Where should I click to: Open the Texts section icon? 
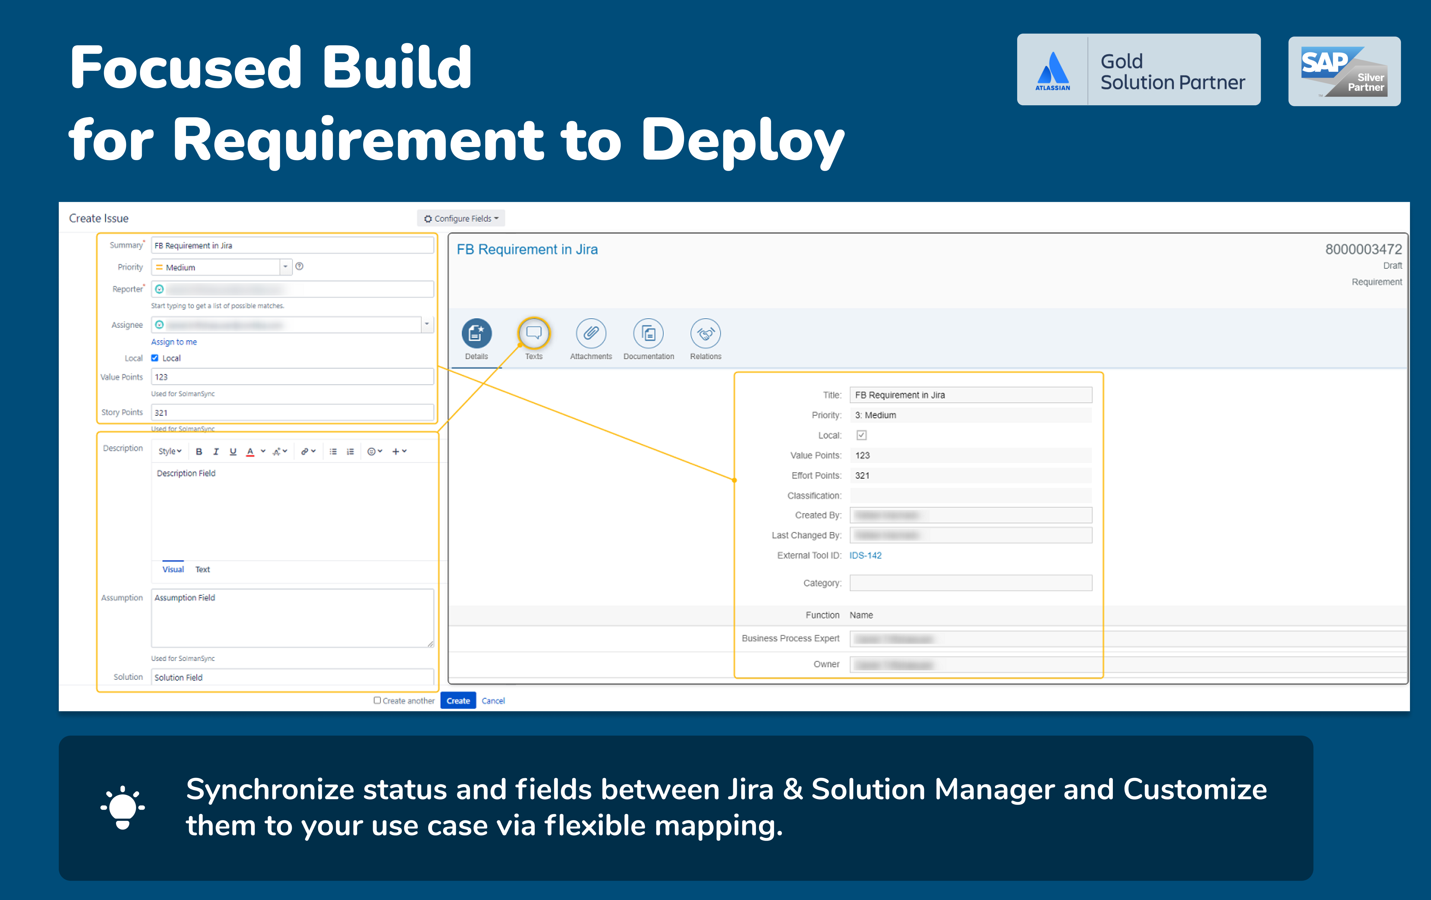(x=534, y=333)
